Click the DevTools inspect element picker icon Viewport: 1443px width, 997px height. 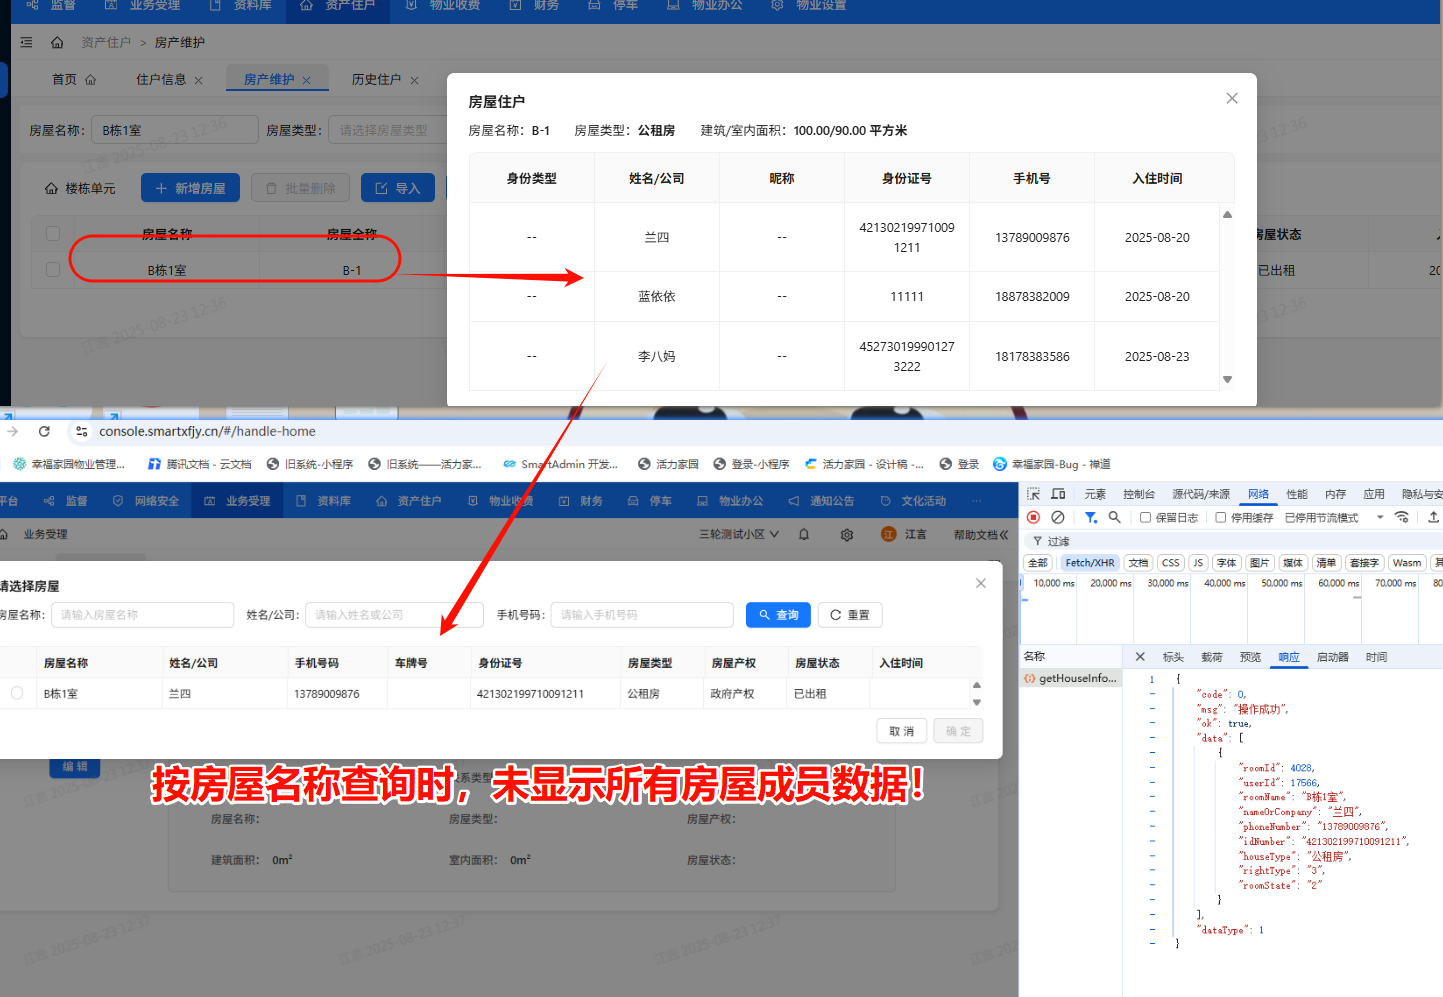(1033, 494)
